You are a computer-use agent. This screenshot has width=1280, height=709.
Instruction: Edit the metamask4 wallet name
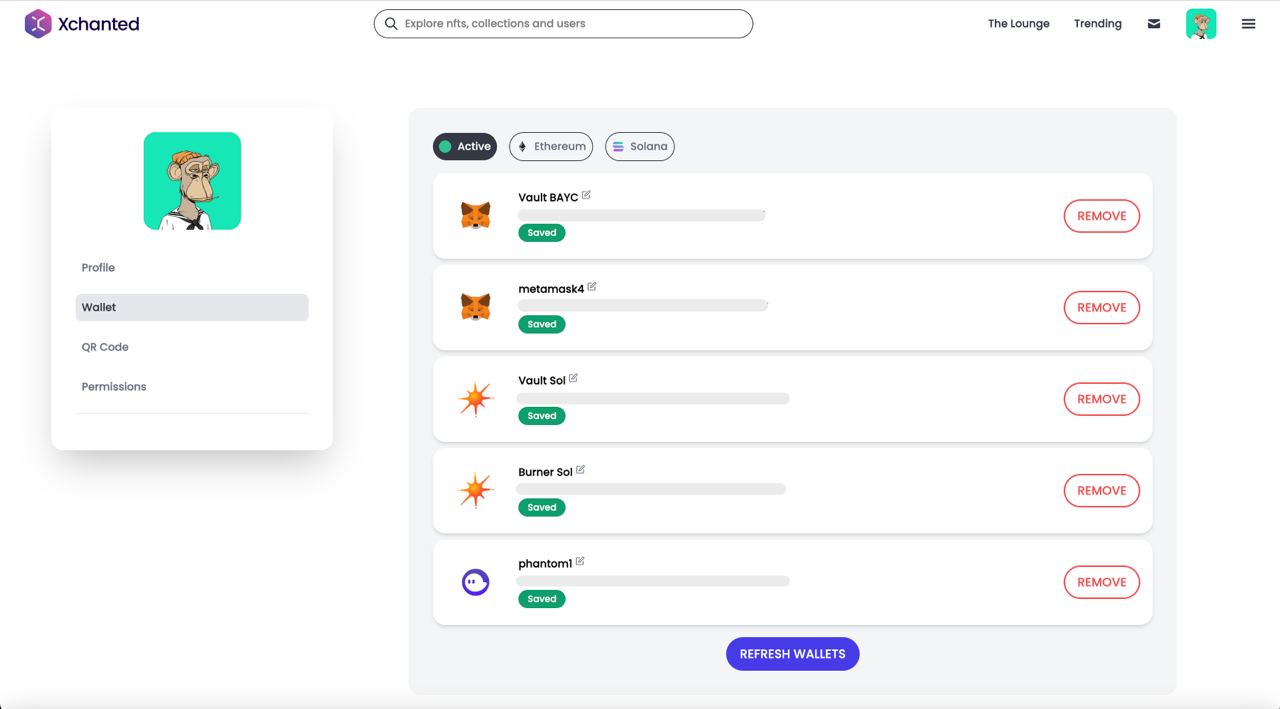click(592, 287)
